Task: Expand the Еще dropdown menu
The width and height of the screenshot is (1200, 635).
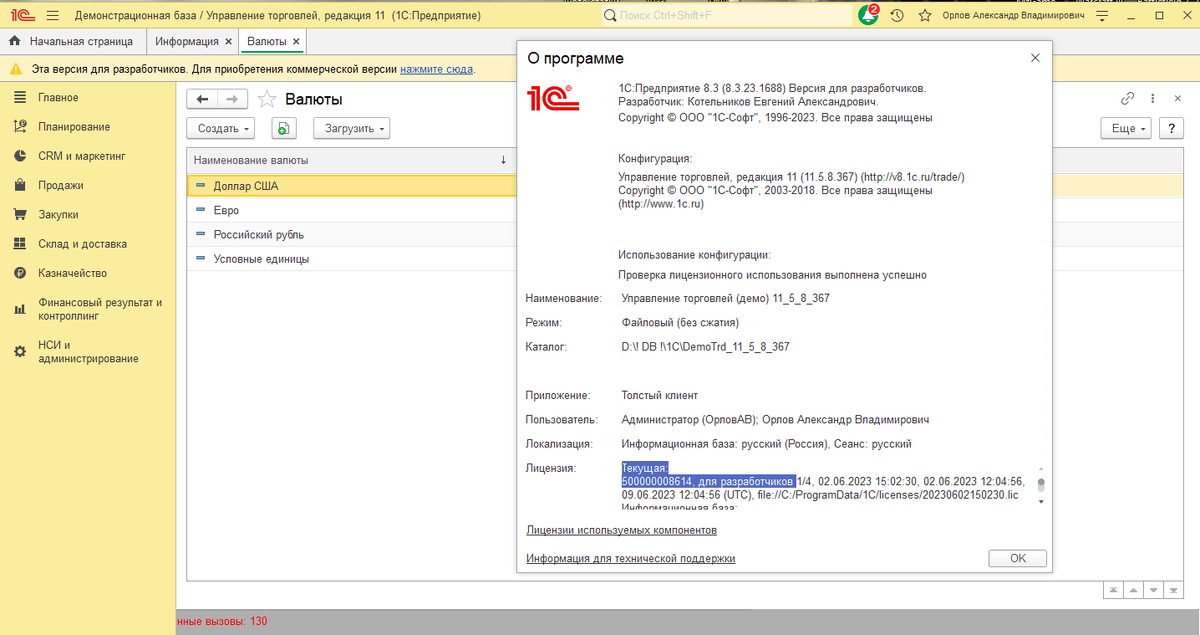Action: (x=1127, y=128)
